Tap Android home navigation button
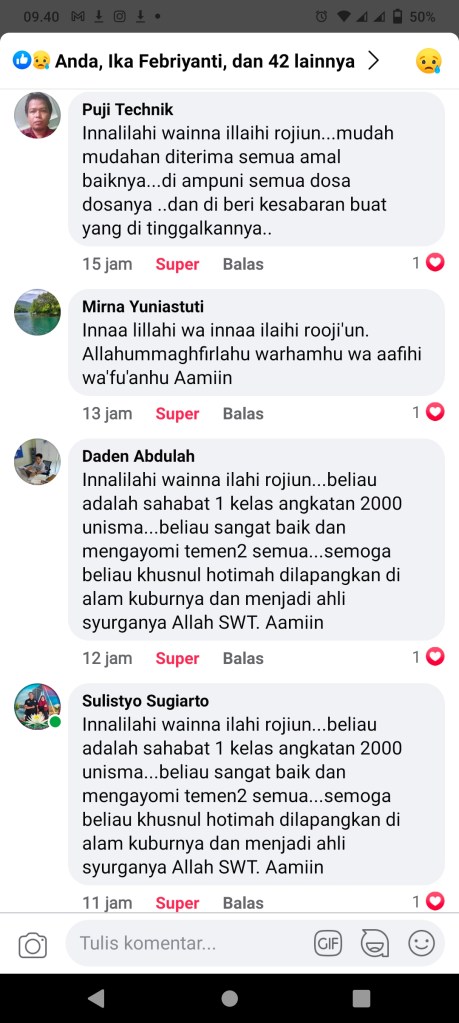This screenshot has height=1023, width=459. (230, 998)
